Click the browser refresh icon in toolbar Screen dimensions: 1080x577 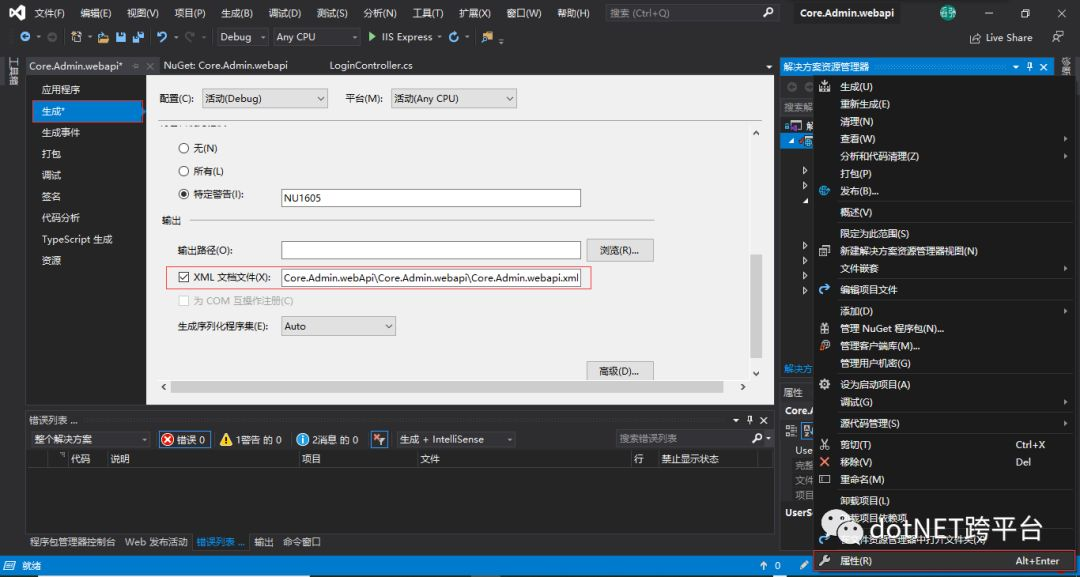coord(454,37)
